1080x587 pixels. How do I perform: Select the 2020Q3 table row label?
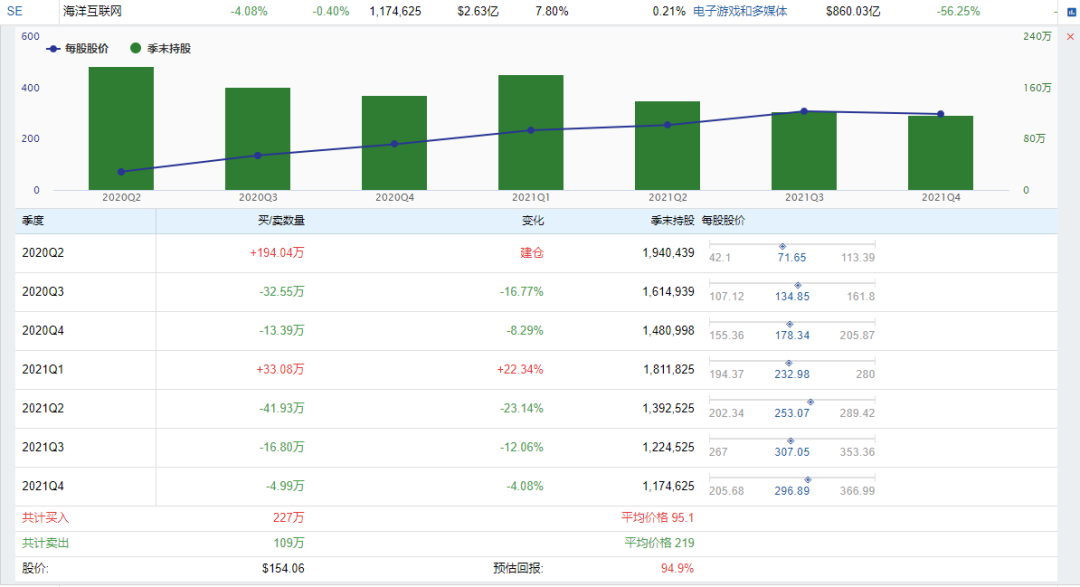click(43, 291)
